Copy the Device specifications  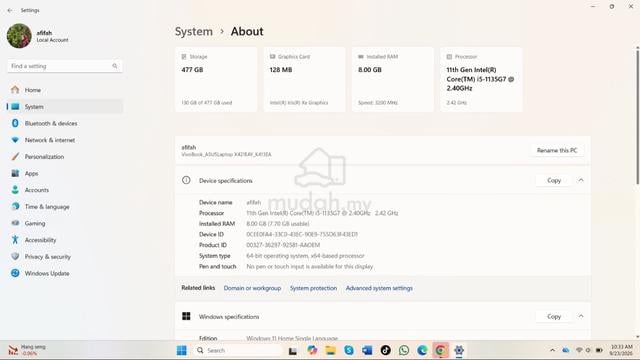coord(554,180)
